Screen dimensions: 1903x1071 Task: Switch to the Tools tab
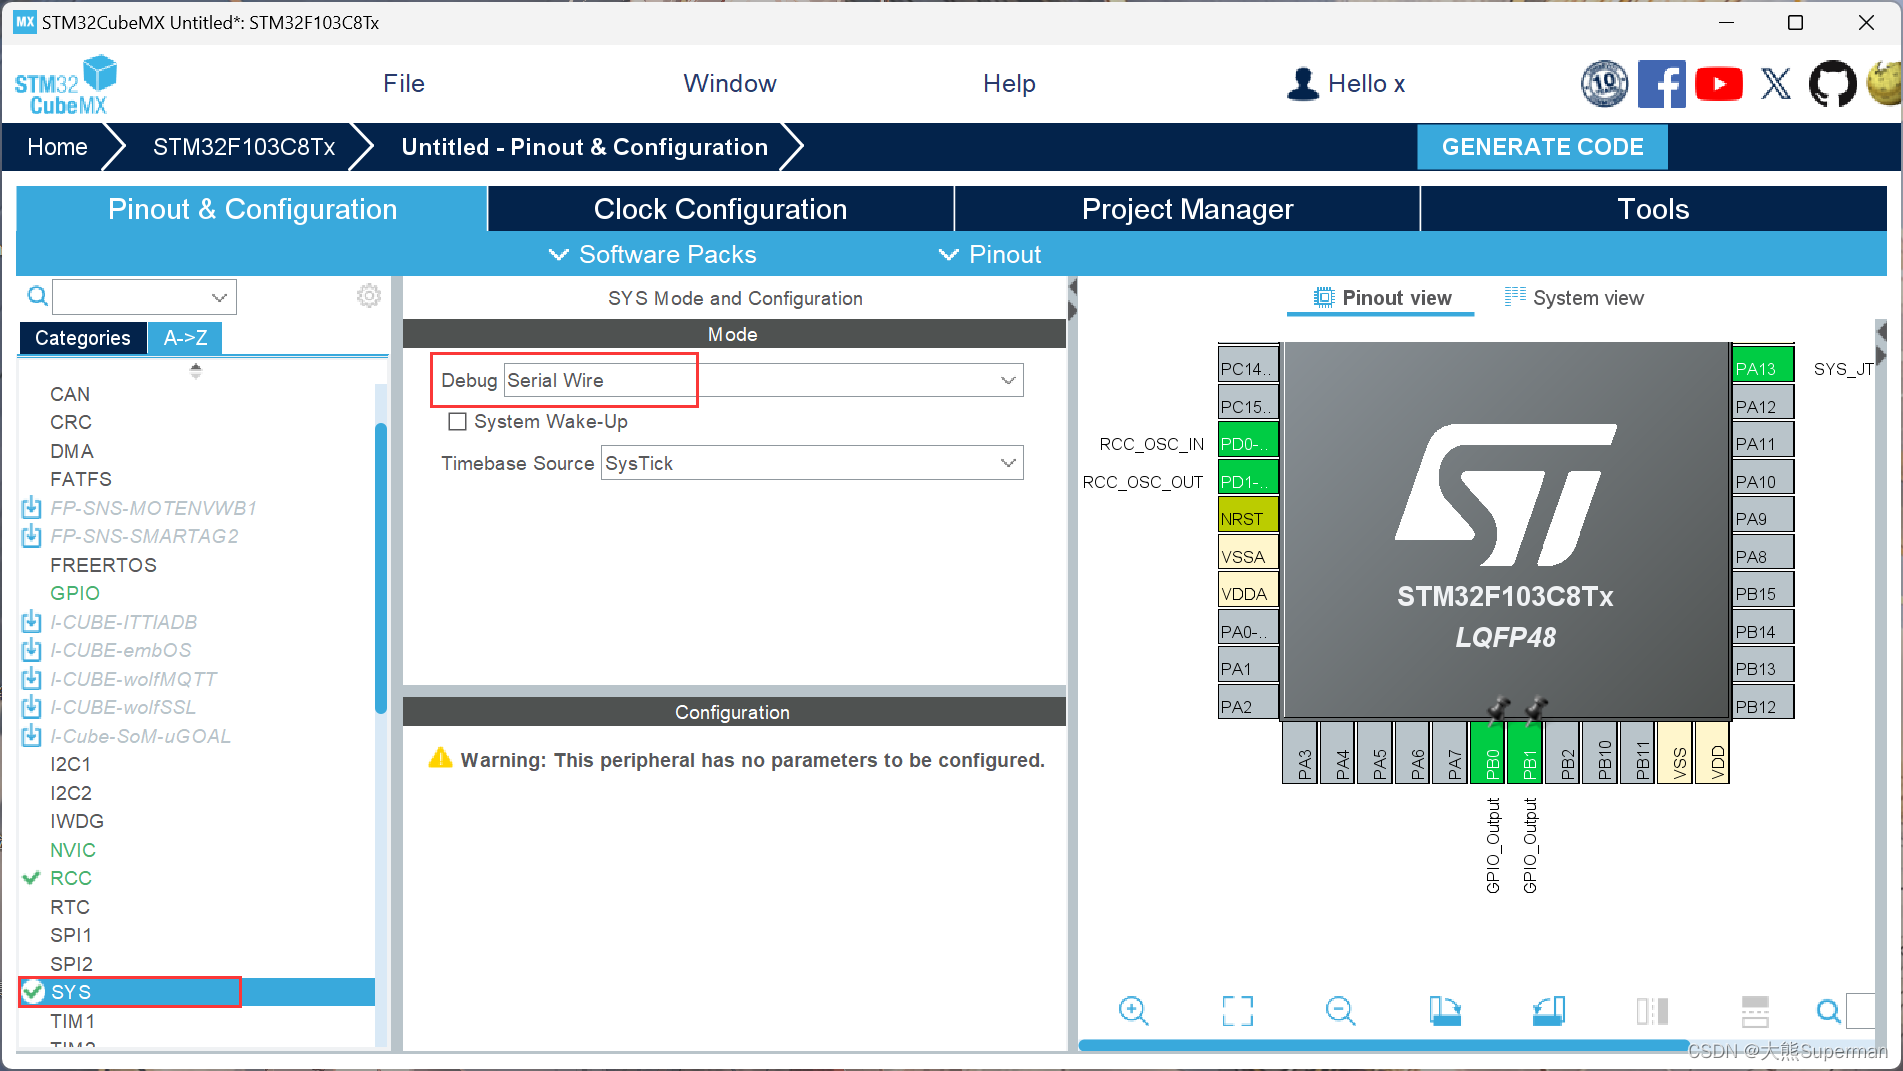pyautogui.click(x=1653, y=209)
